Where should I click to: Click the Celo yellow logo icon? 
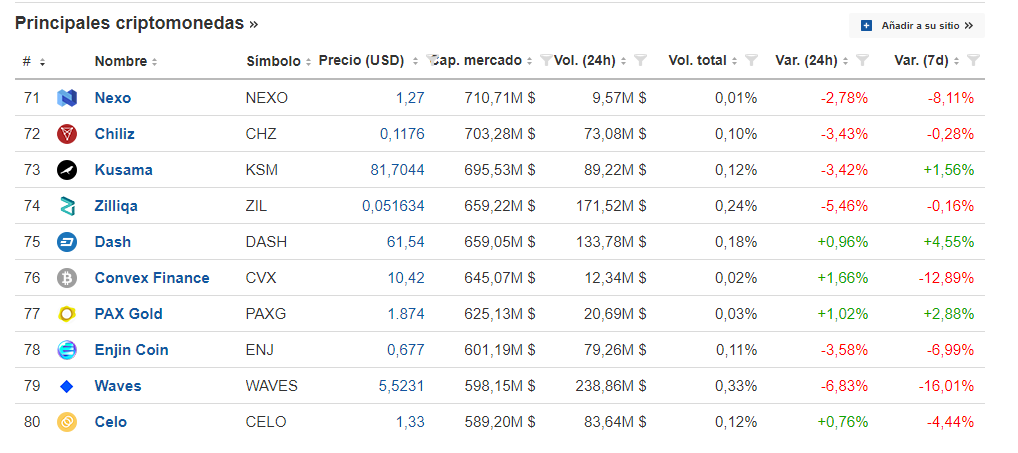pos(67,422)
